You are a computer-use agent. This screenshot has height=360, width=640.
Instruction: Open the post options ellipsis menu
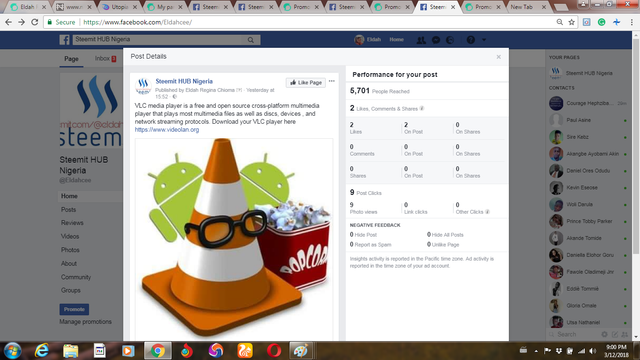click(x=332, y=81)
